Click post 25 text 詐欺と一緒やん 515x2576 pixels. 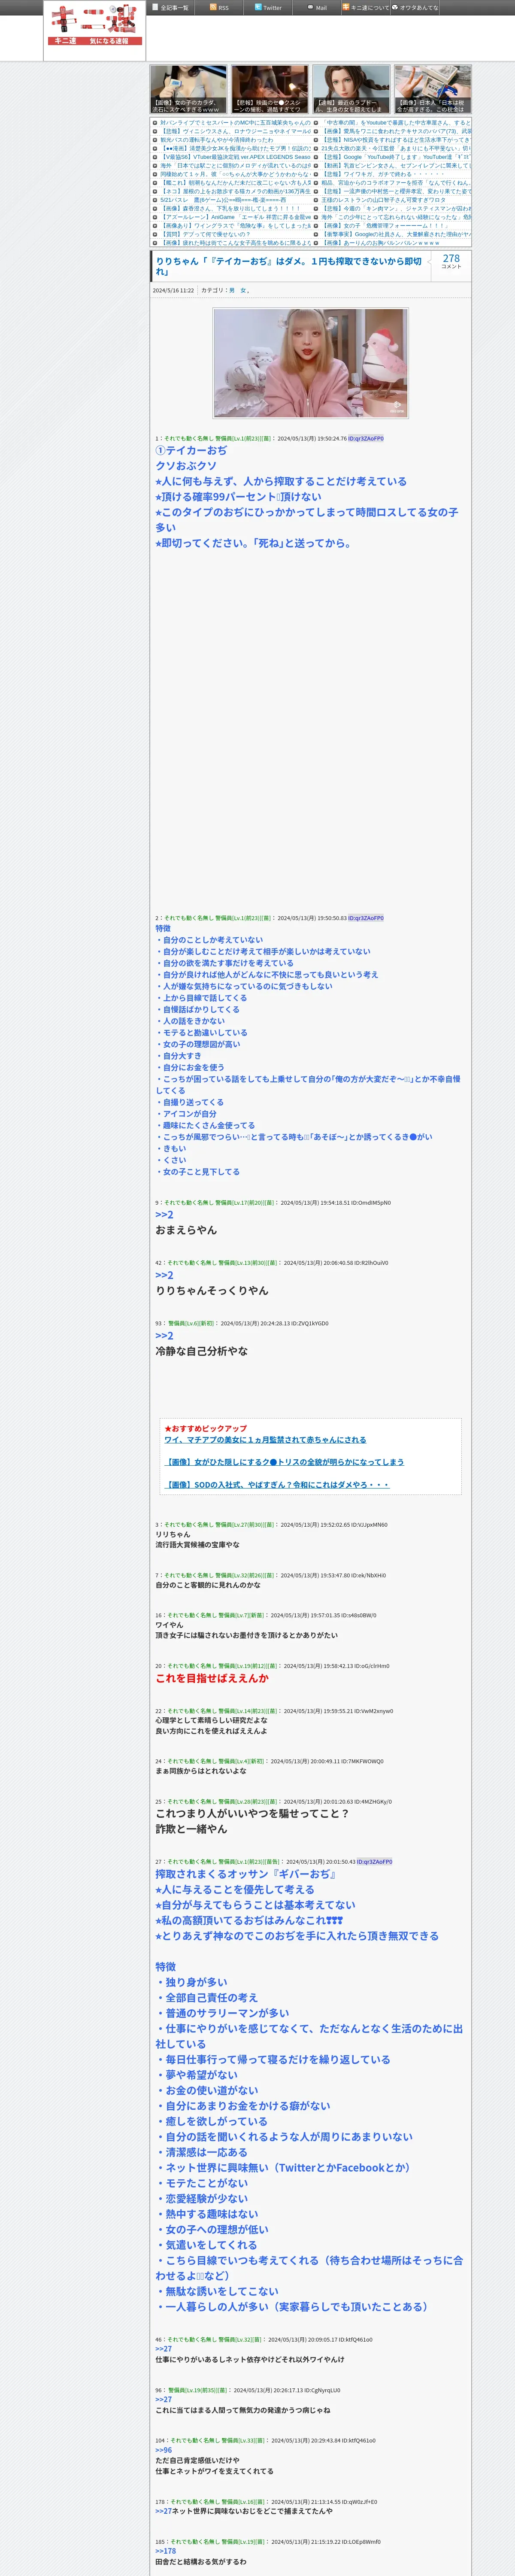pyautogui.click(x=191, y=1829)
